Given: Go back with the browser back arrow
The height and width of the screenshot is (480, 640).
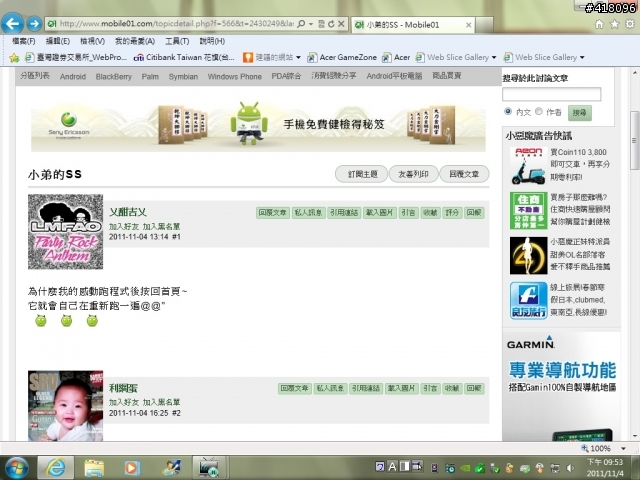Looking at the screenshot, I should (12, 24).
